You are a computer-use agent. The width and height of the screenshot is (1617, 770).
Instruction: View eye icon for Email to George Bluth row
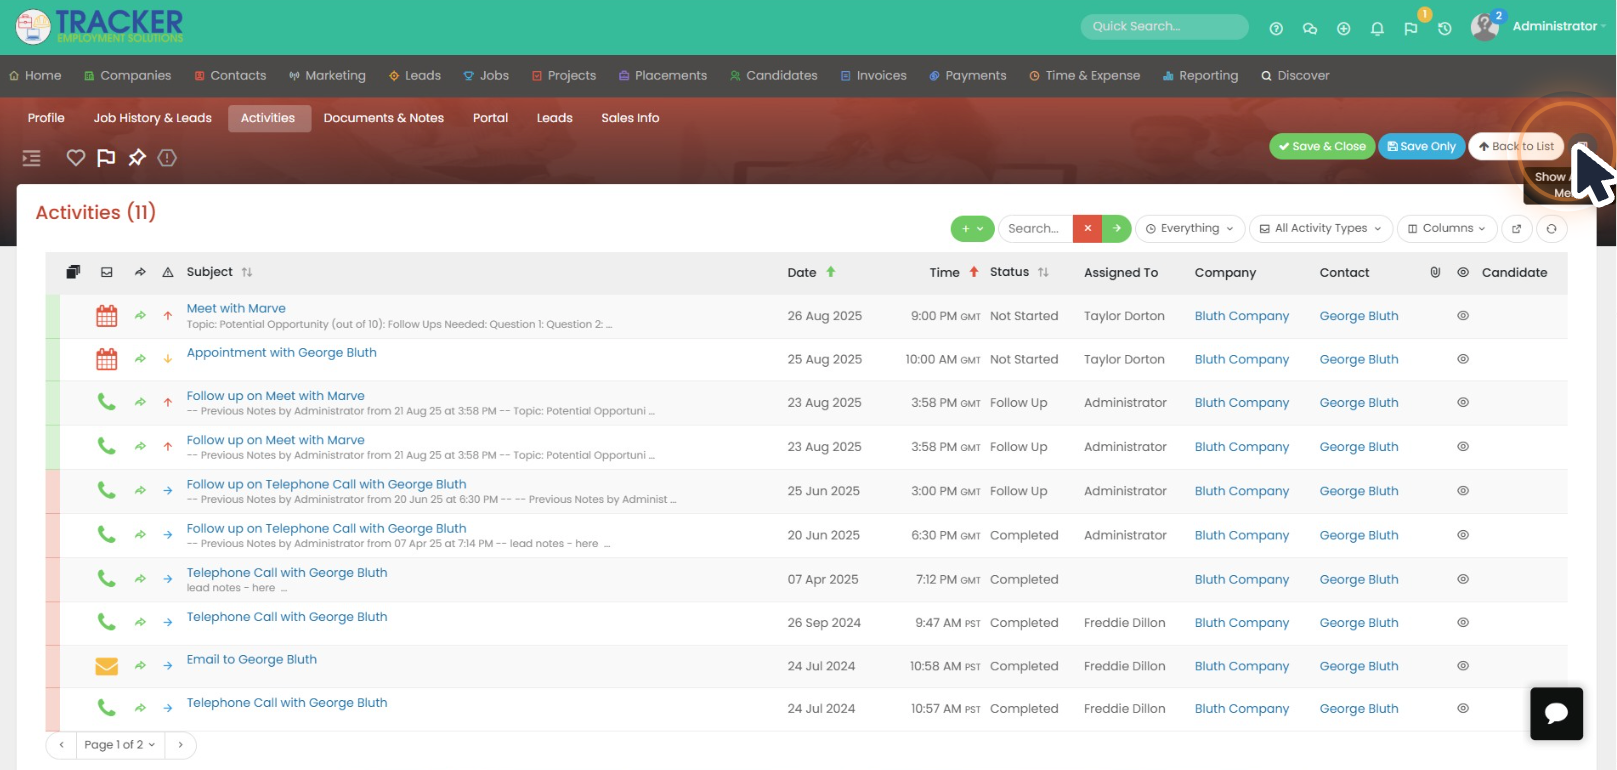1463,666
